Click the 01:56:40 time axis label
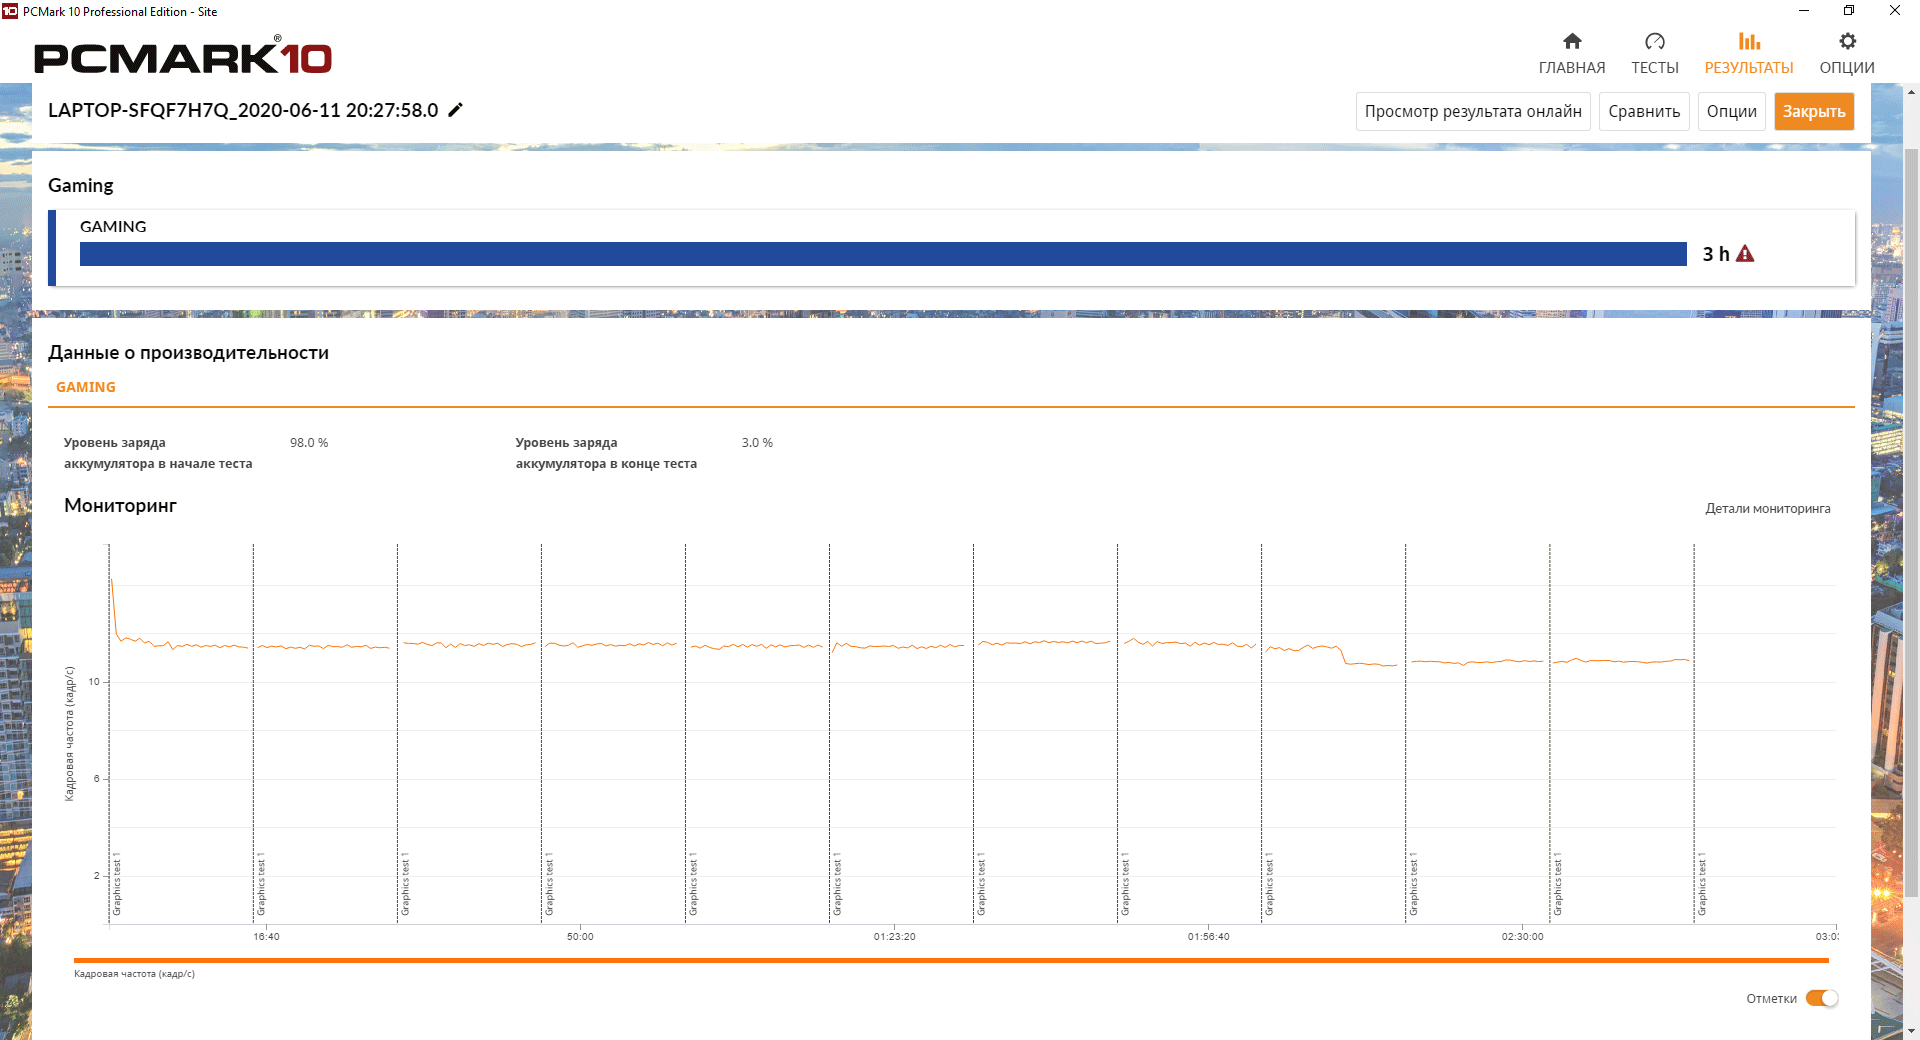 pos(1208,937)
